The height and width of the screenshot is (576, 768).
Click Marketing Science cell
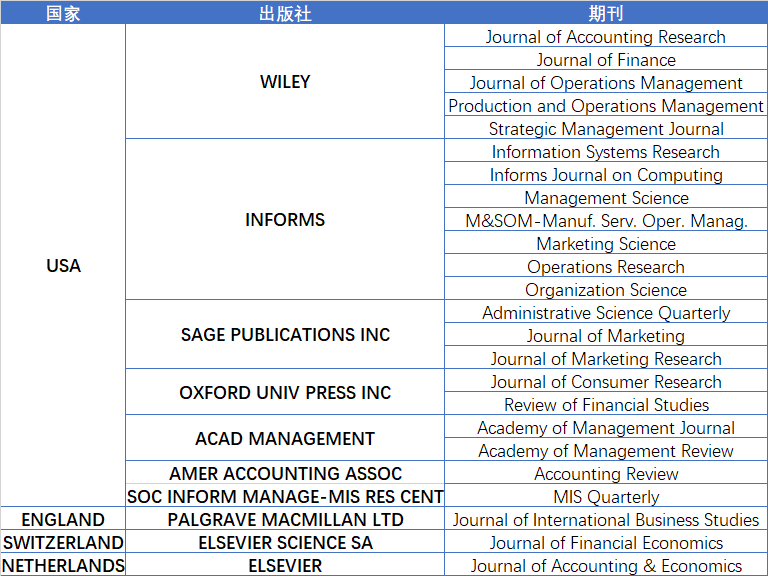pos(606,243)
